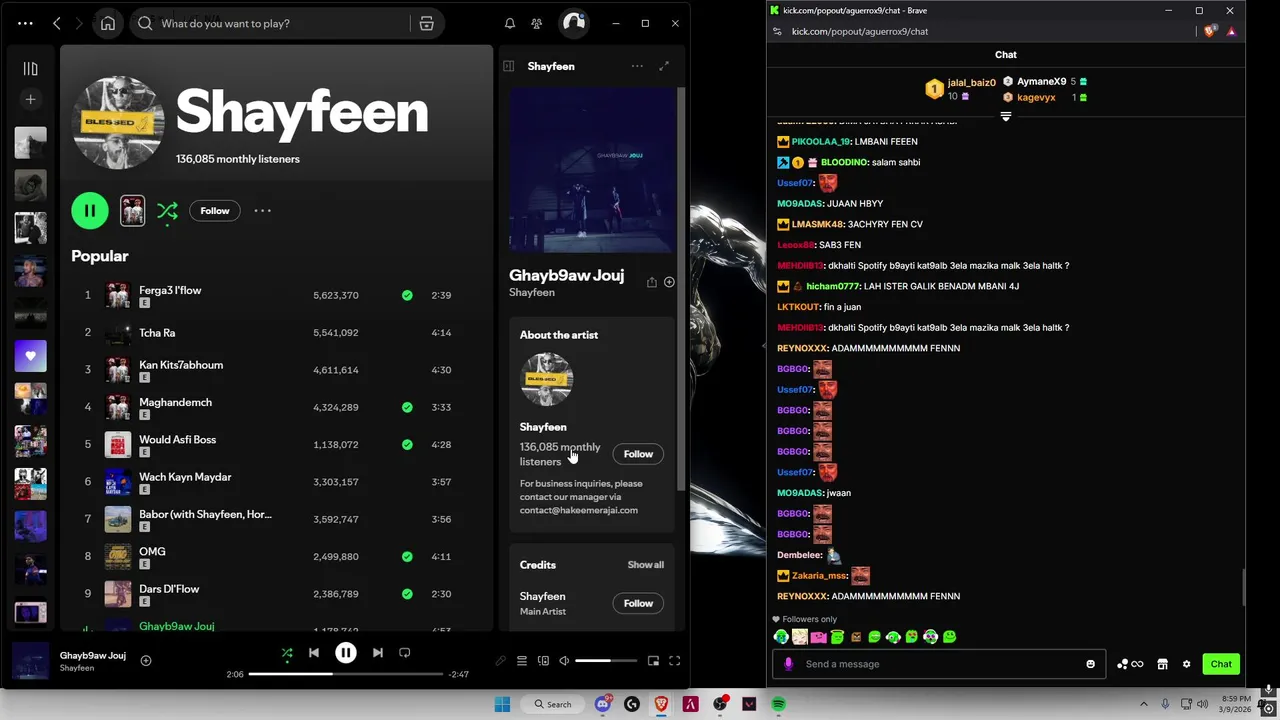This screenshot has width=1280, height=720.
Task: Toggle repeat mode
Action: click(x=404, y=653)
